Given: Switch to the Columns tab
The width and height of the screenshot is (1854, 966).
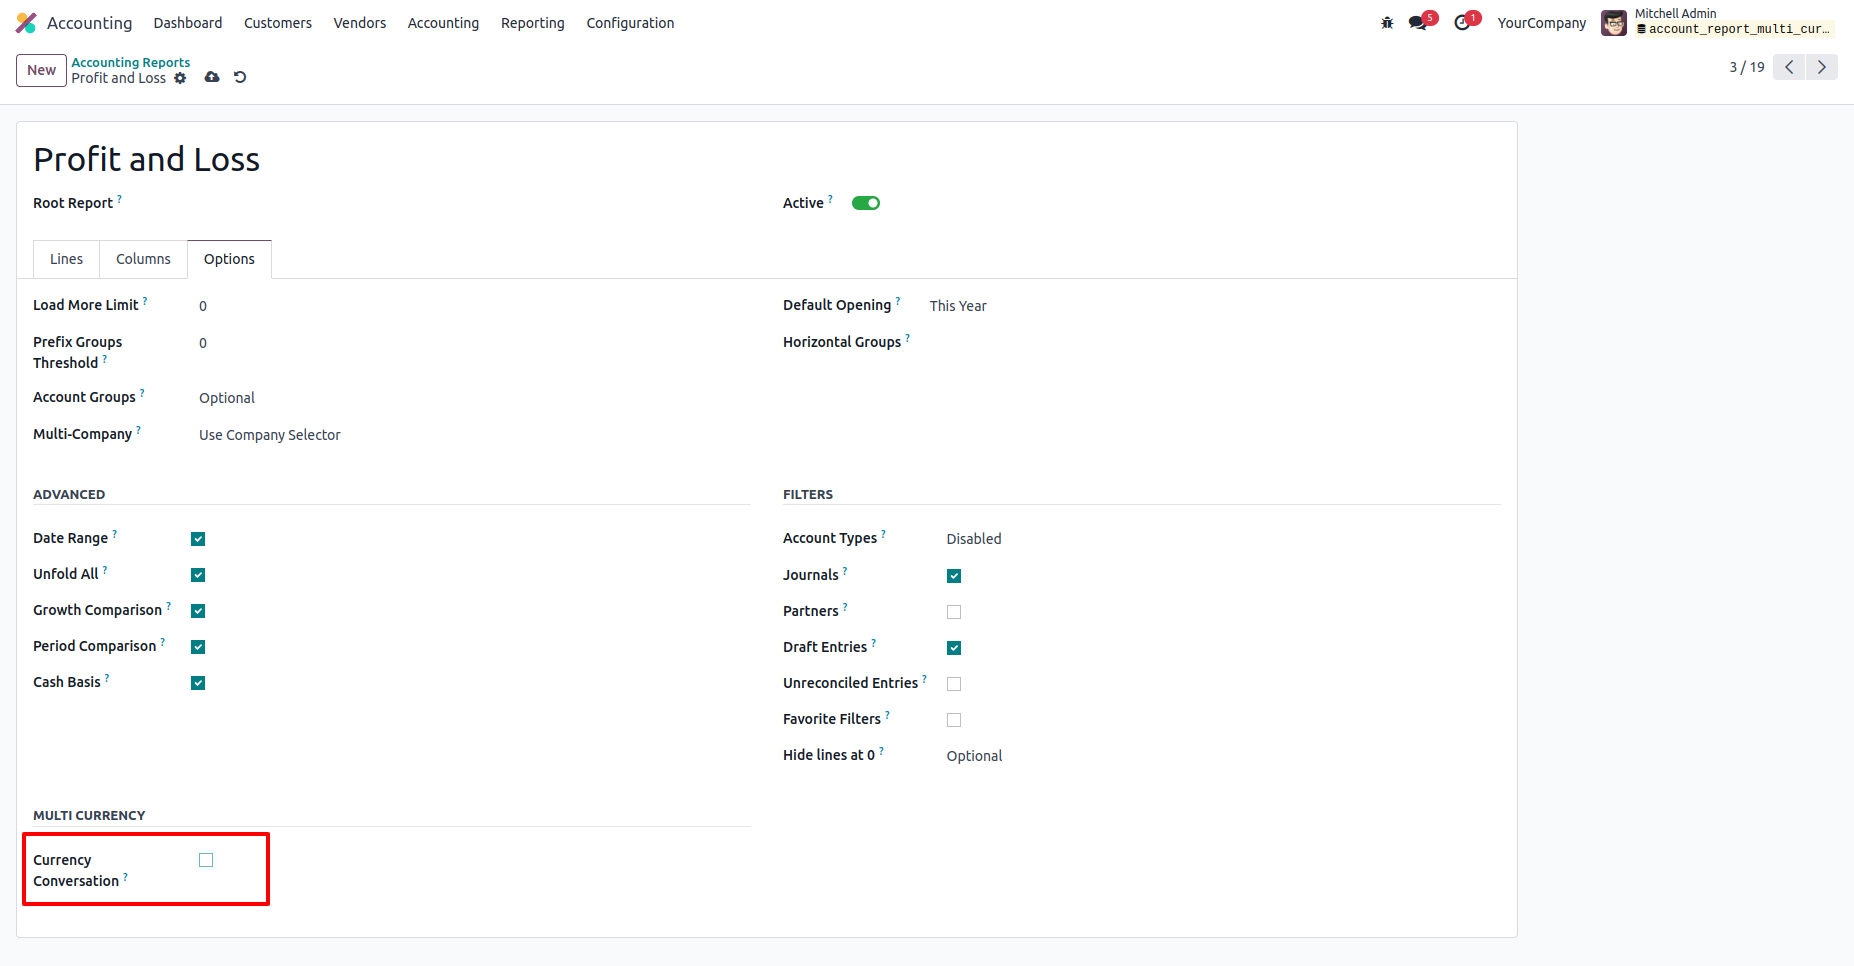Looking at the screenshot, I should (x=143, y=259).
